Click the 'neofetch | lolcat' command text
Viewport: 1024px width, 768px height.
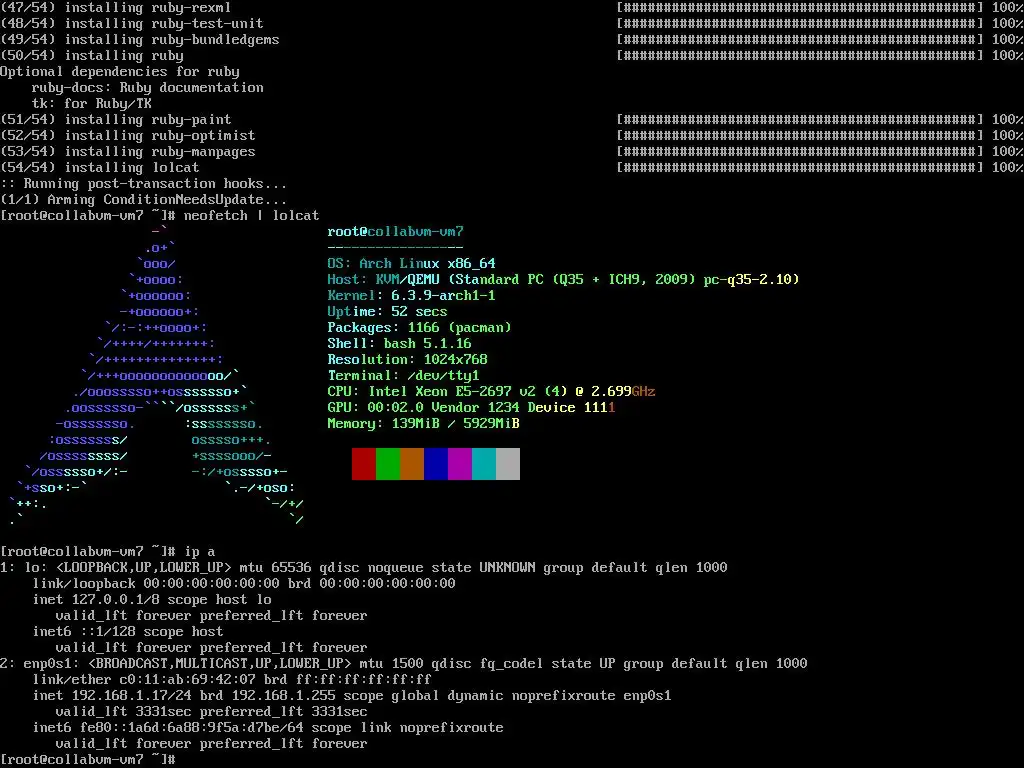251,216
